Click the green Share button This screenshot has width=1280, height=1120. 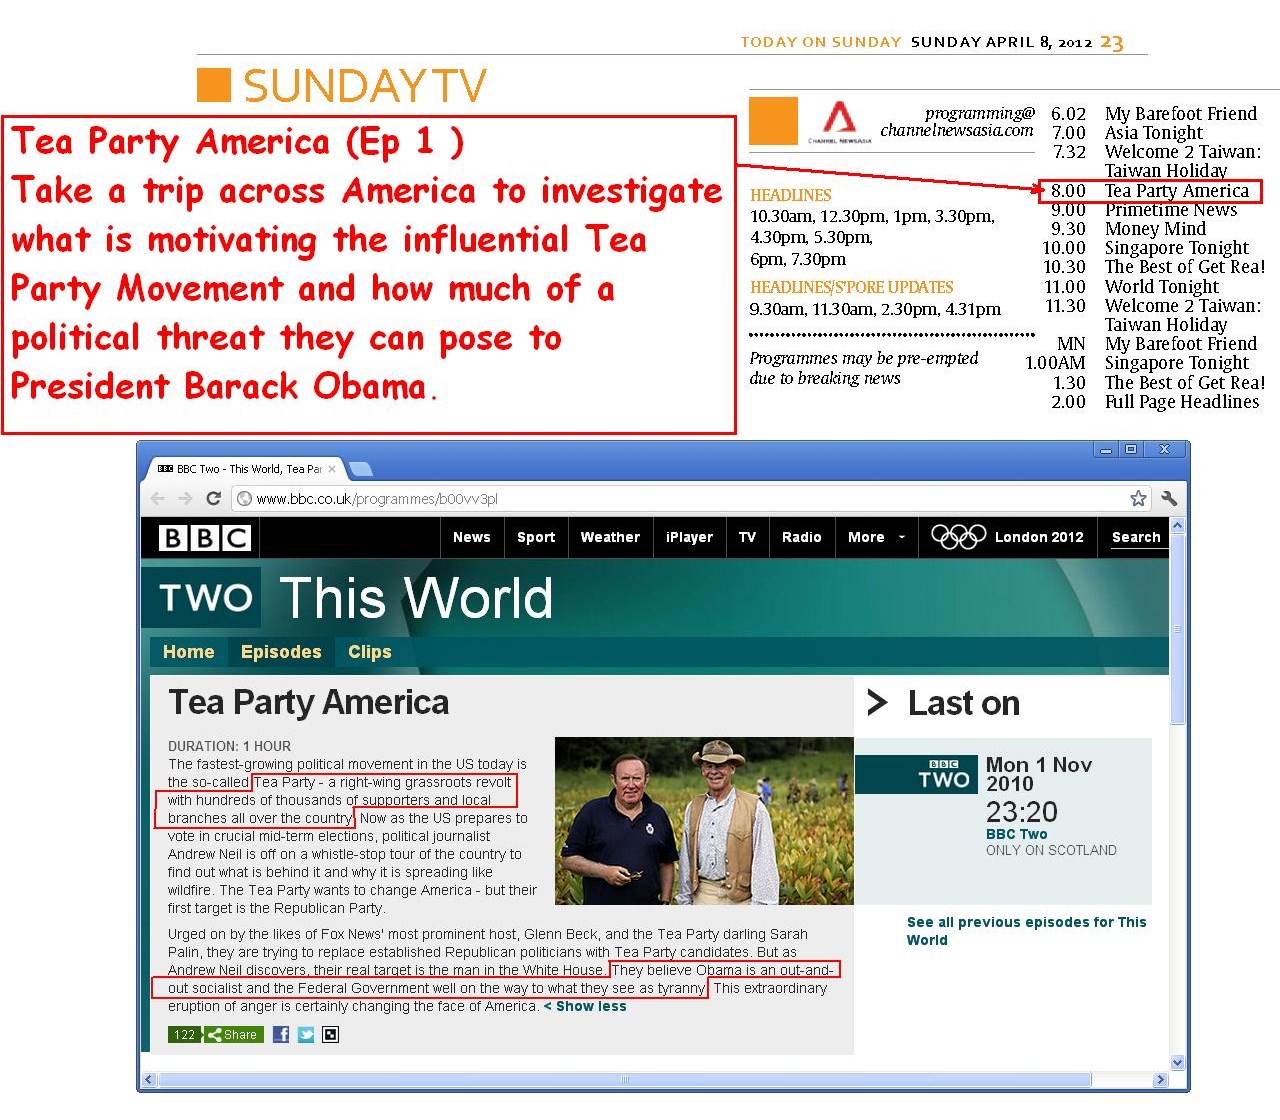tap(234, 1035)
